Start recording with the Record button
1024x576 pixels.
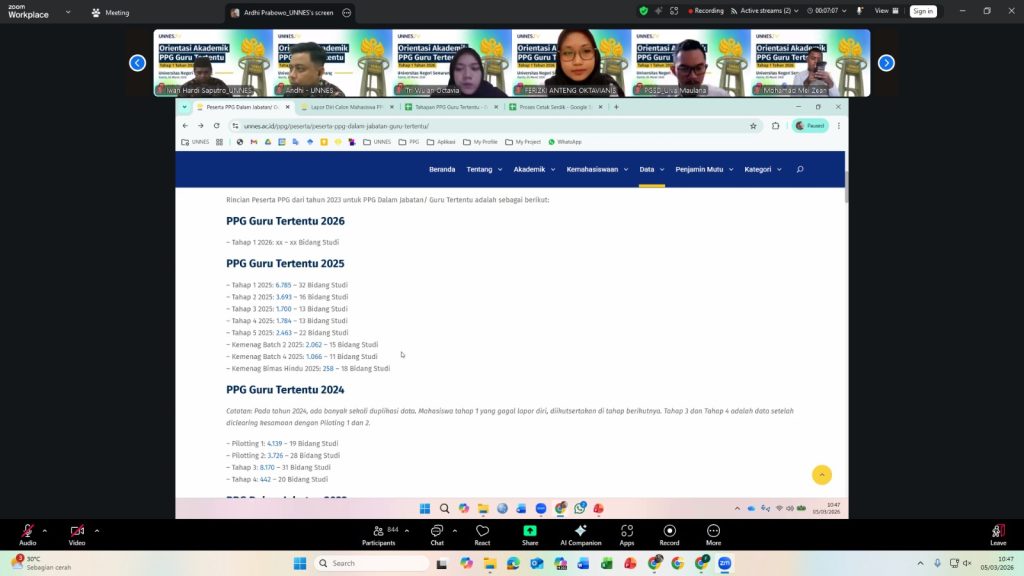coord(669,531)
